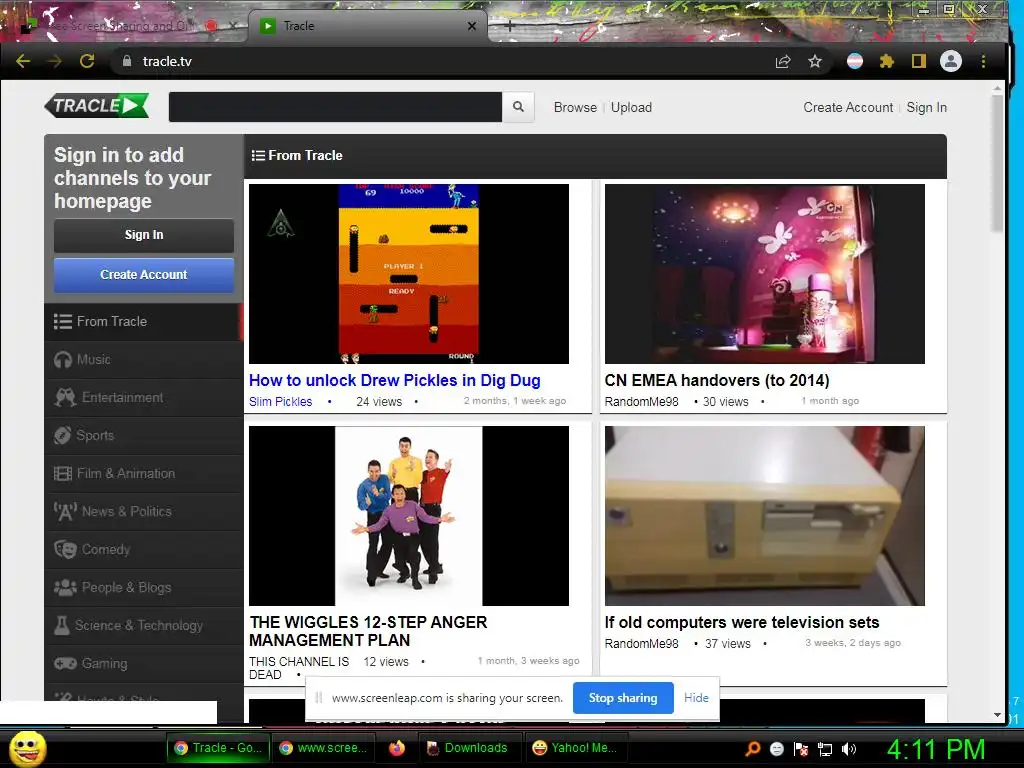Click the '3 weeks, 2 days ago' text
This screenshot has width=1024, height=768.
point(853,643)
